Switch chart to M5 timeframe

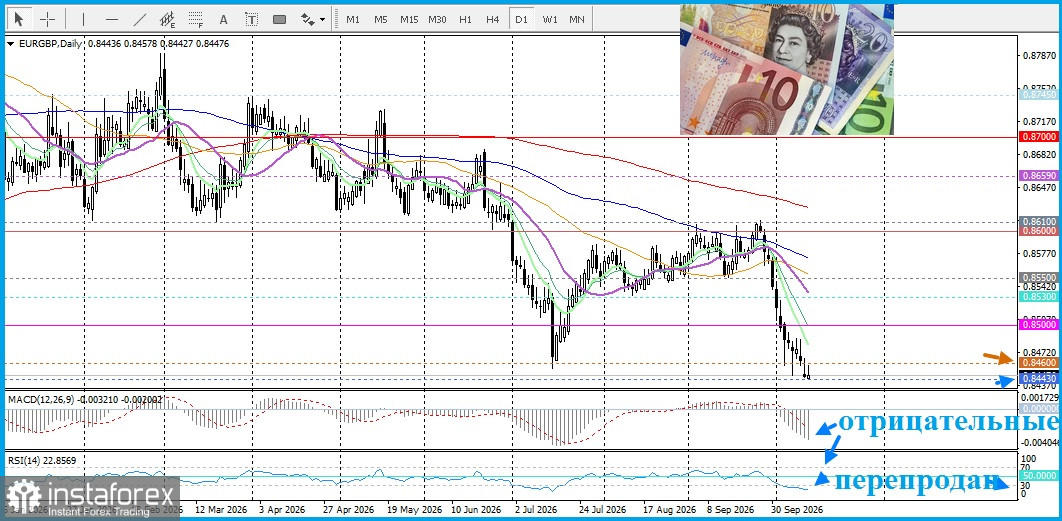381,19
